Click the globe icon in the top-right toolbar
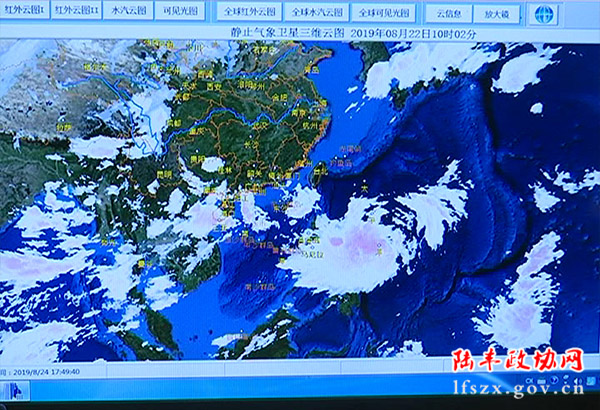The image size is (600, 410). coord(542,13)
